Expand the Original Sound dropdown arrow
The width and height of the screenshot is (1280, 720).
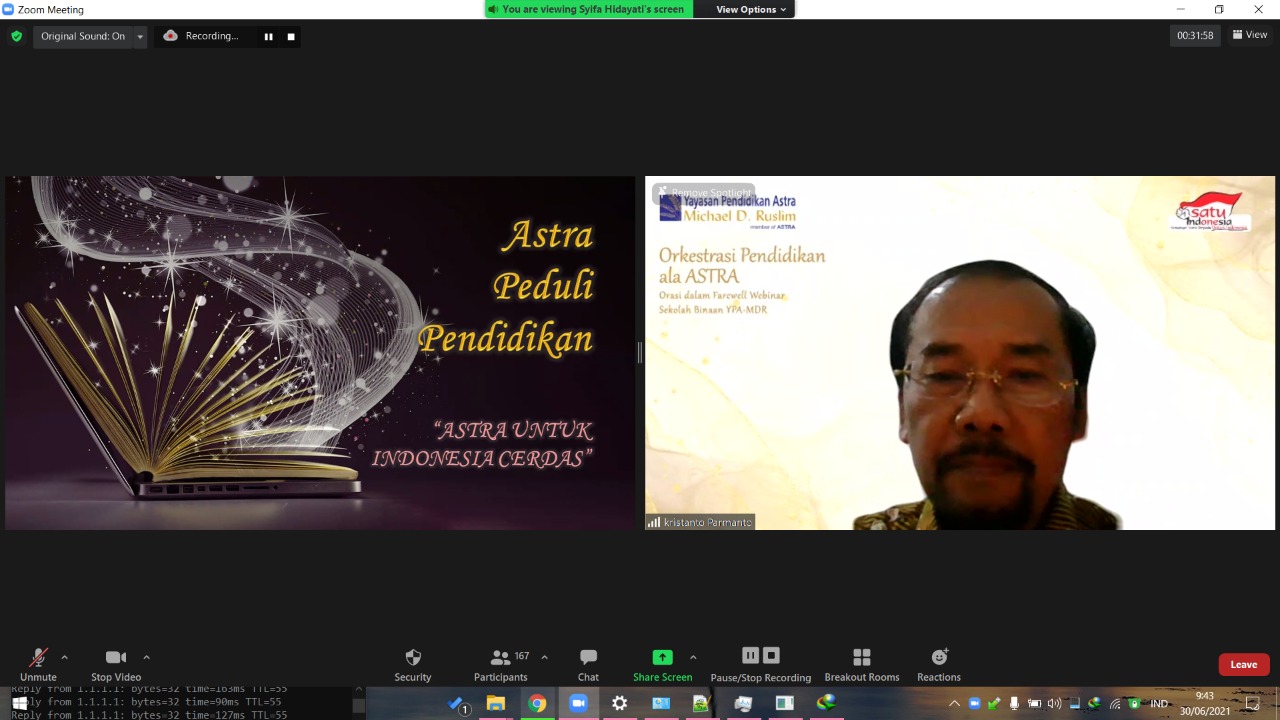coord(140,36)
